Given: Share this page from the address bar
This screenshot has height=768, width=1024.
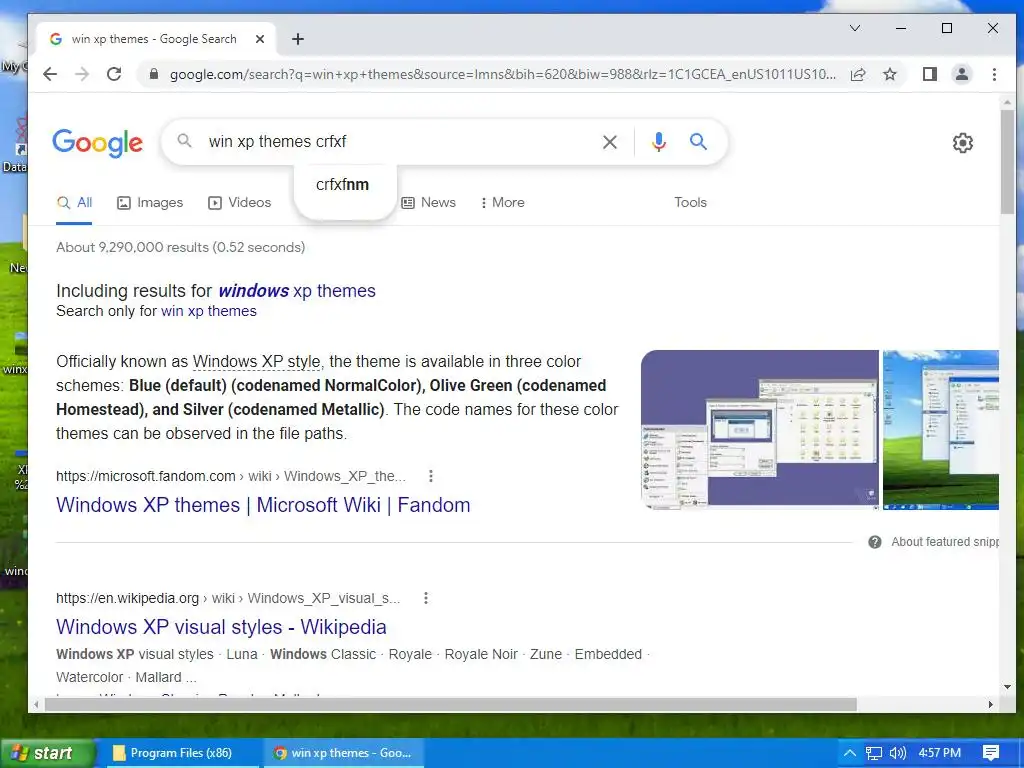Looking at the screenshot, I should 858,74.
